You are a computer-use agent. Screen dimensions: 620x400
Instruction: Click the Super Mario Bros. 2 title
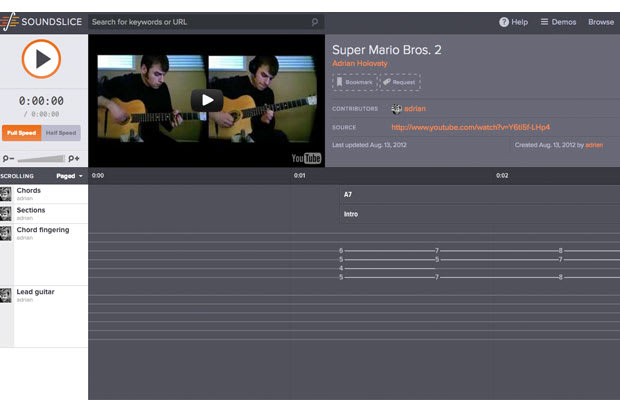(x=387, y=50)
